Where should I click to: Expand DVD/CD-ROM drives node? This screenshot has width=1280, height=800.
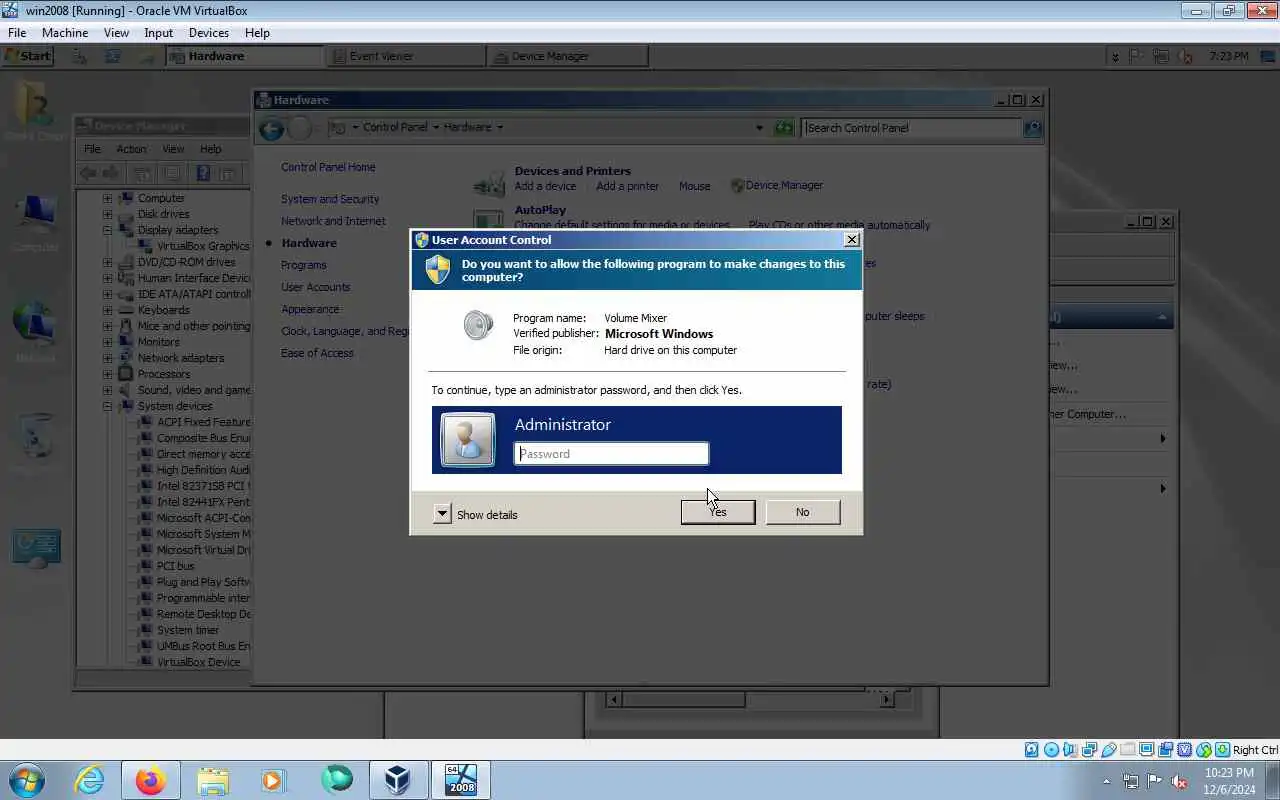(x=107, y=262)
